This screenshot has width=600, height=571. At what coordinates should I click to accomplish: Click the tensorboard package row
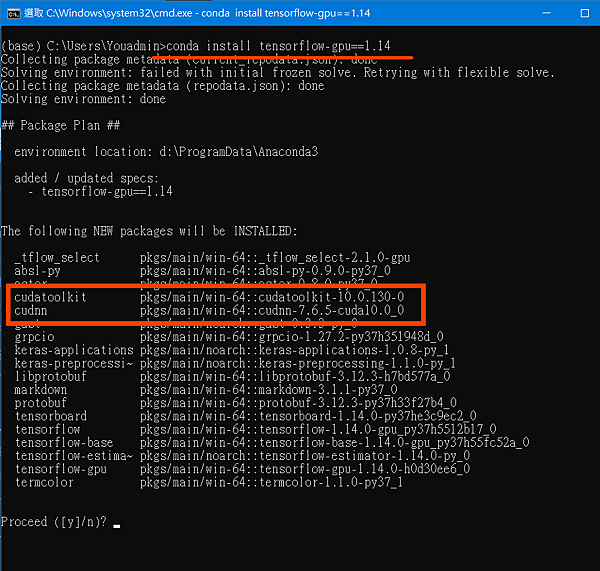click(x=245, y=416)
